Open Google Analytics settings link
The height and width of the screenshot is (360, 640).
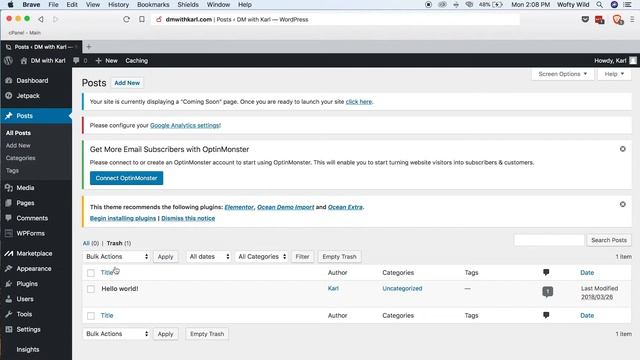184,125
